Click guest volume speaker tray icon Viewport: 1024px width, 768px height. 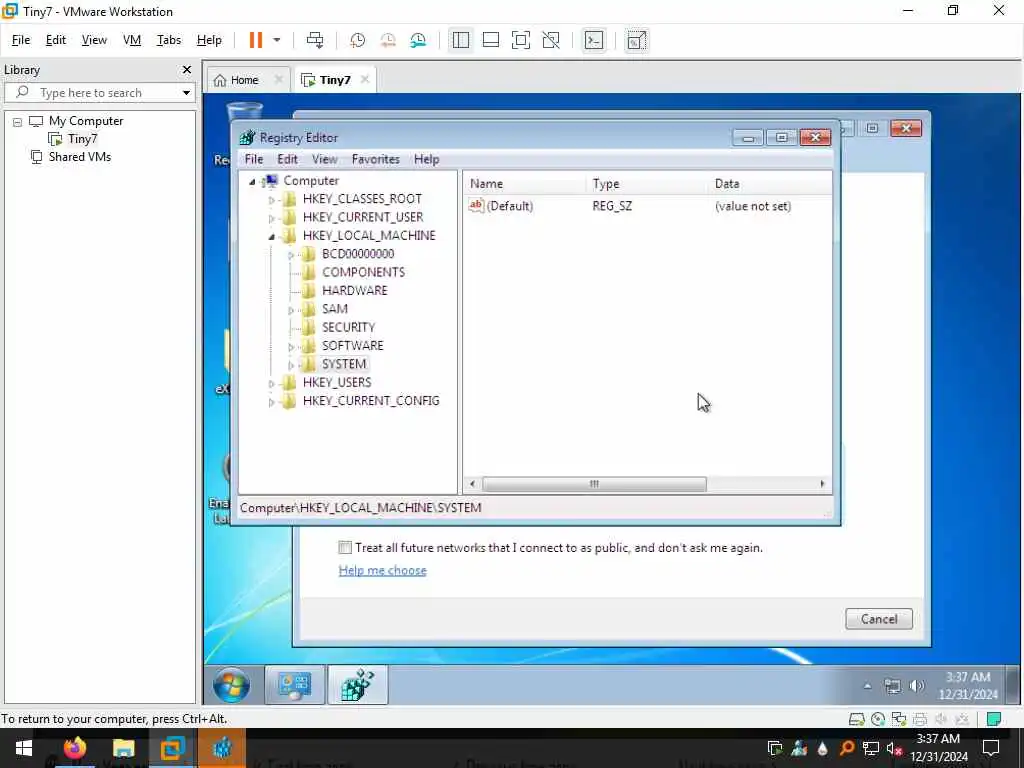click(916, 685)
